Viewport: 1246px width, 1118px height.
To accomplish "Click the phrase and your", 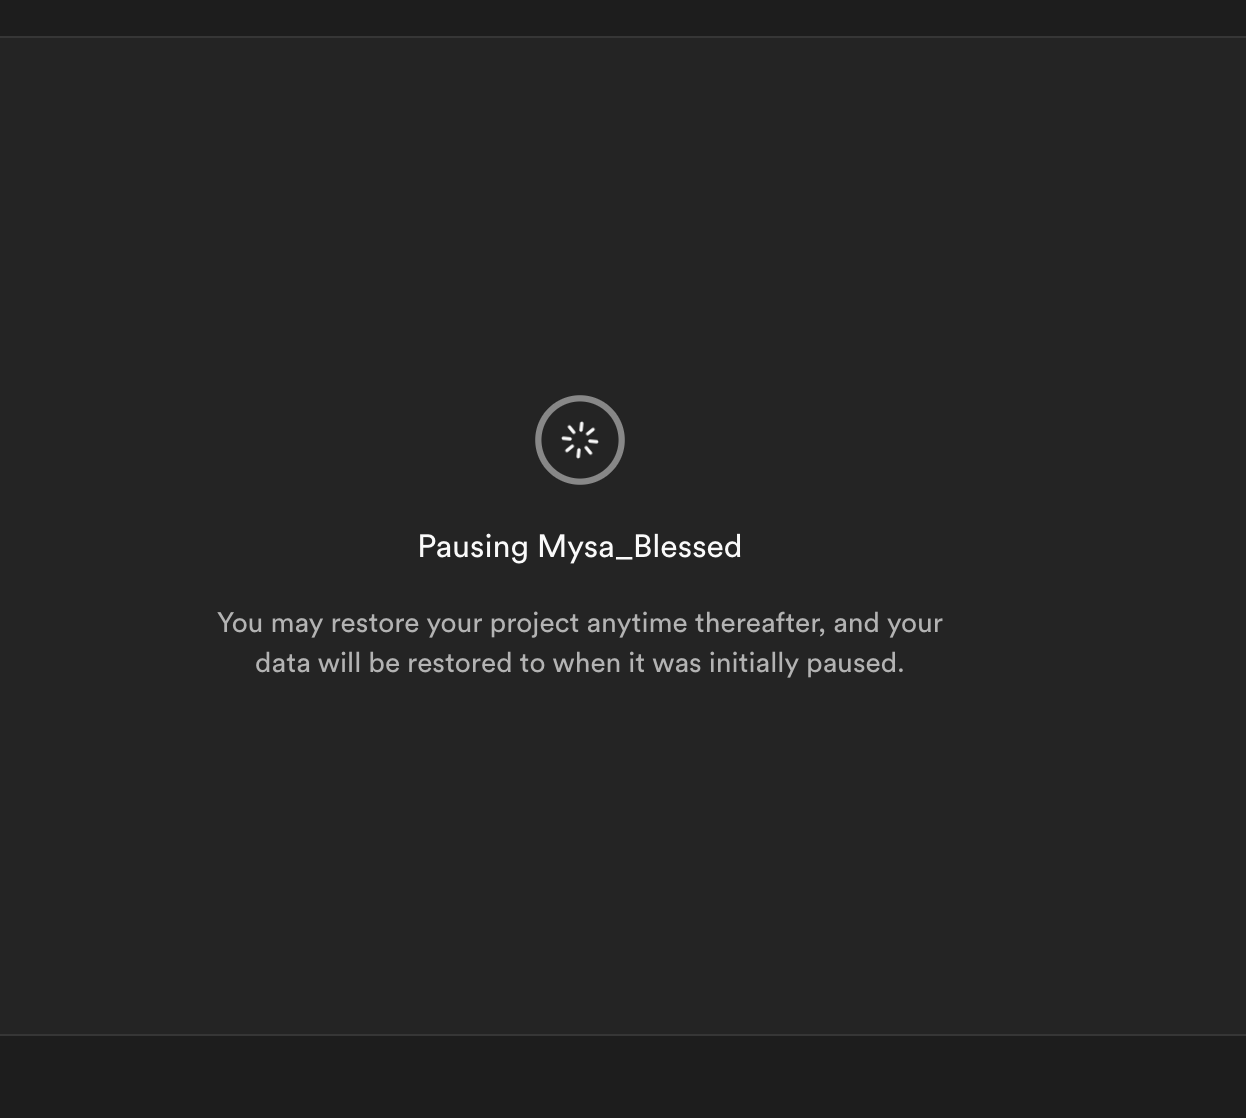I will pos(888,623).
